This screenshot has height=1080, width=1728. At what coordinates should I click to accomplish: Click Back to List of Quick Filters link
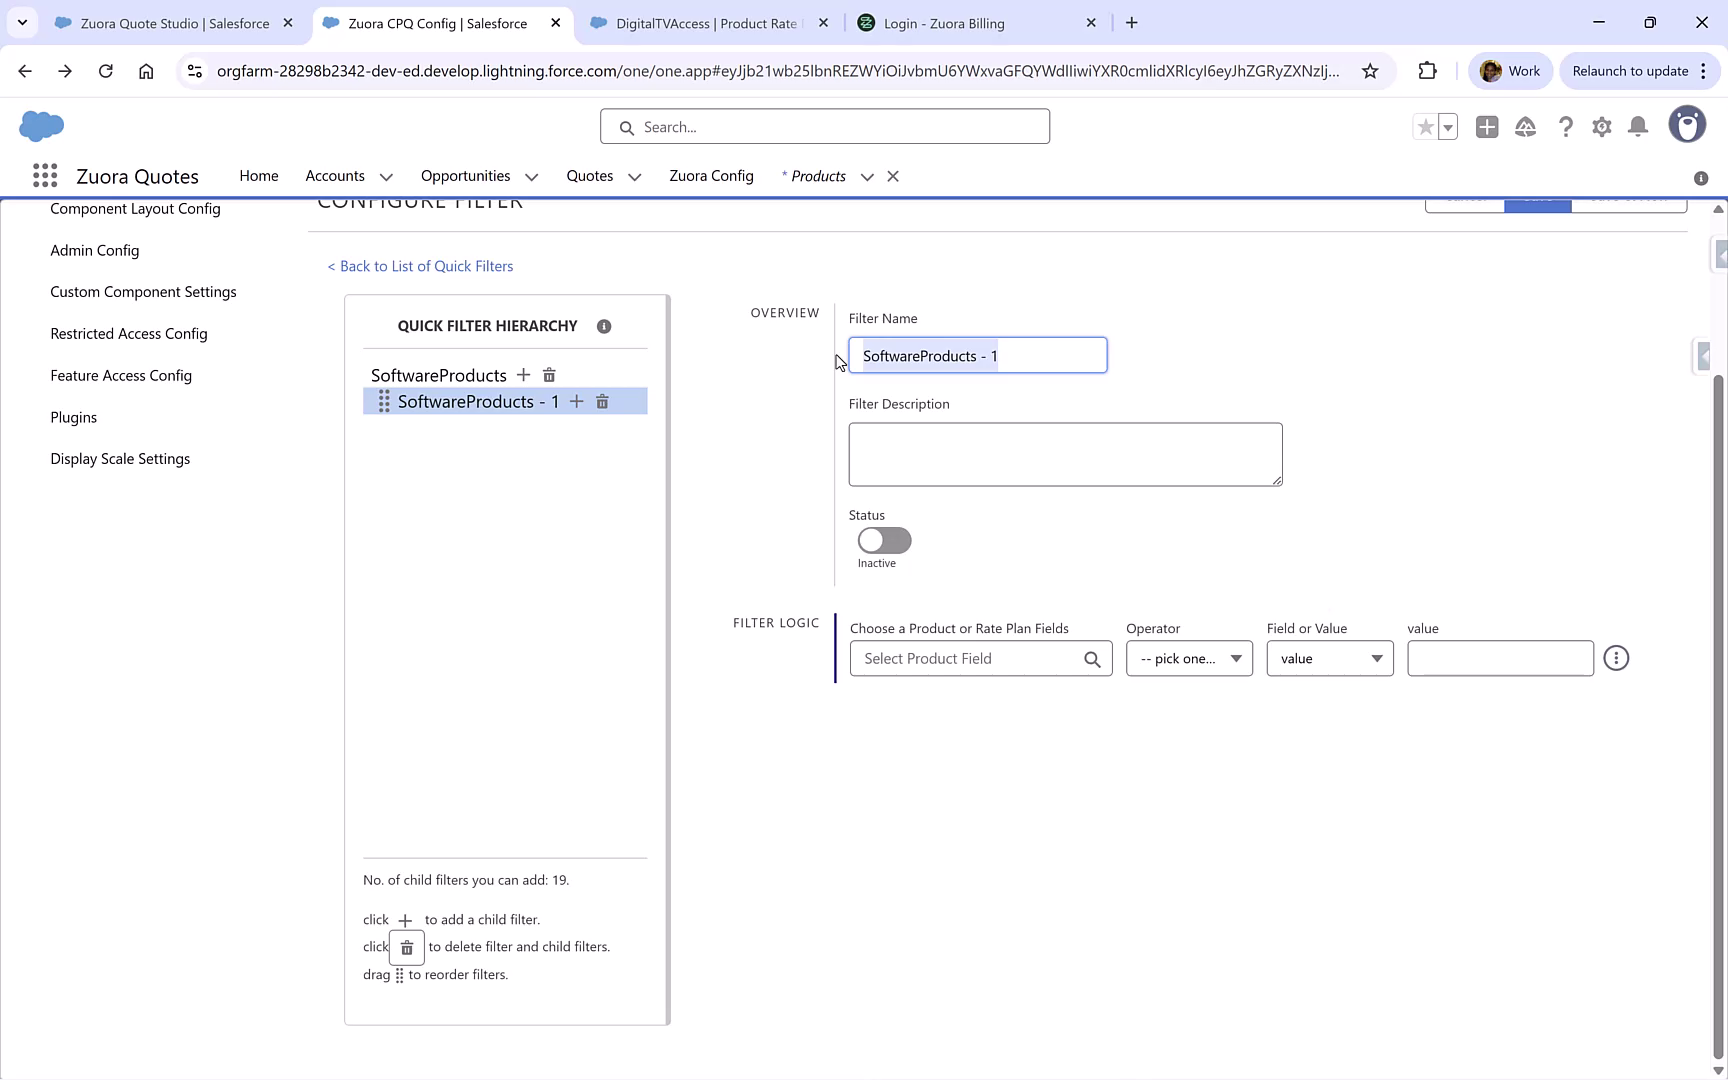click(420, 266)
